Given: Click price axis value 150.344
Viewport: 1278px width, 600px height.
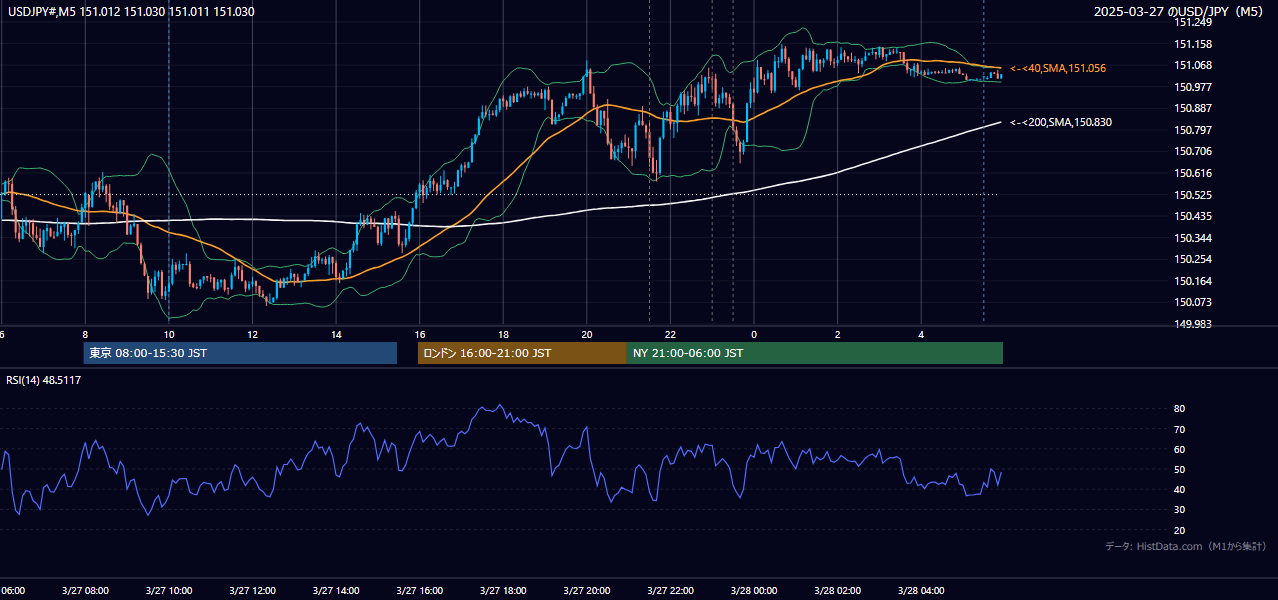Looking at the screenshot, I should (x=1192, y=238).
